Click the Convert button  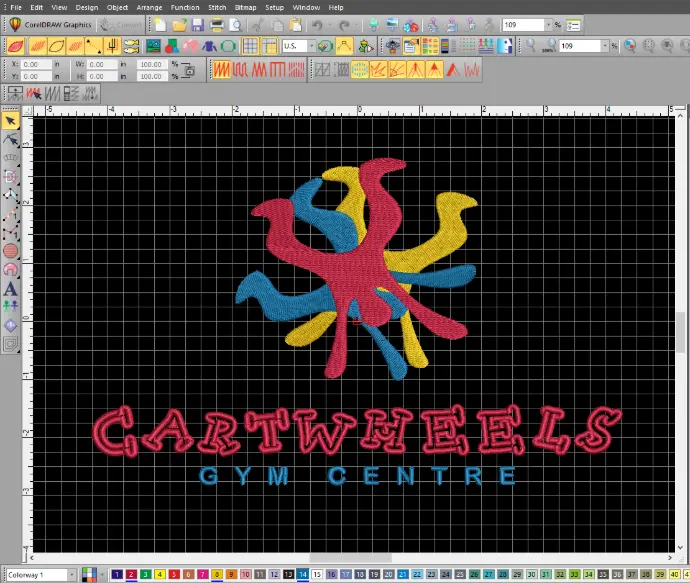click(x=120, y=24)
